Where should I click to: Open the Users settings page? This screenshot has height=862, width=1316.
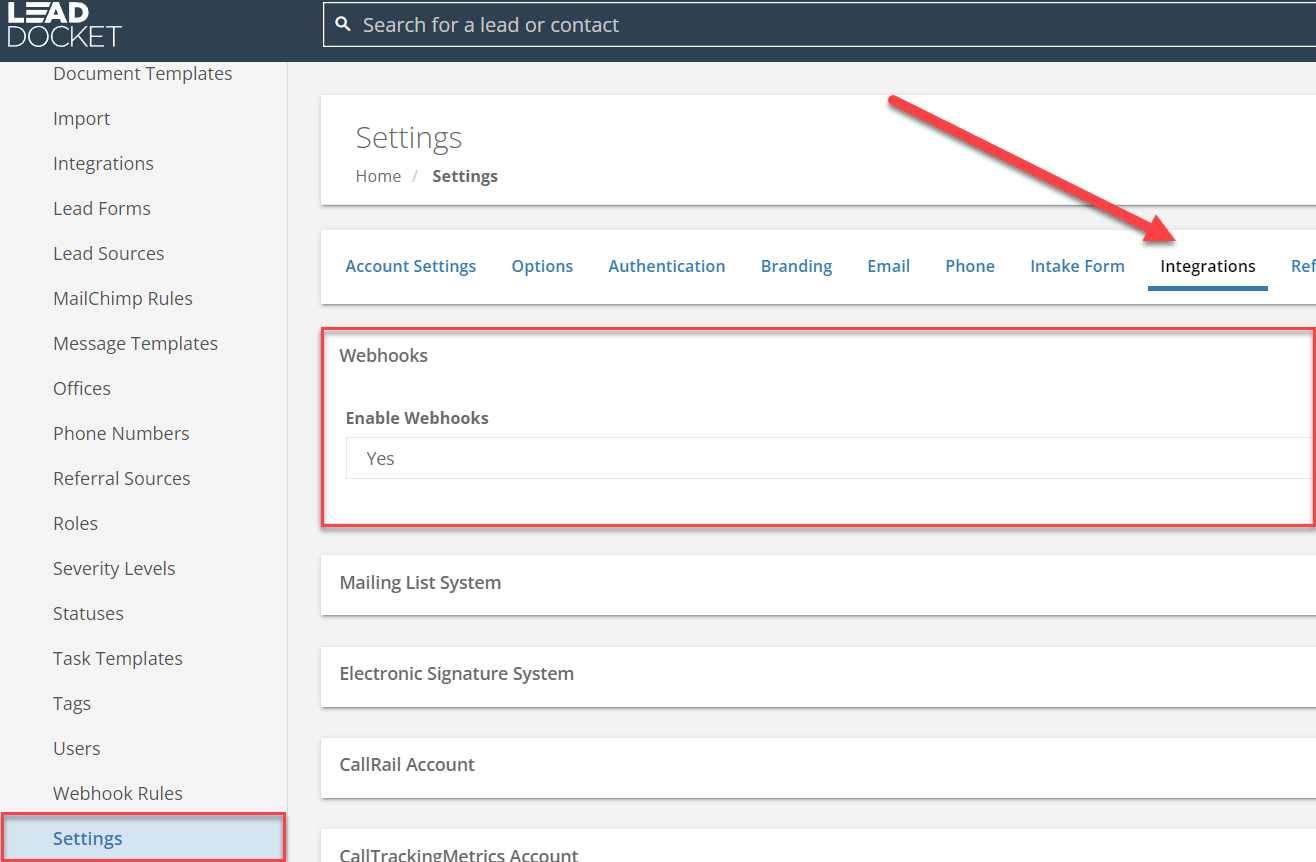[x=77, y=747]
